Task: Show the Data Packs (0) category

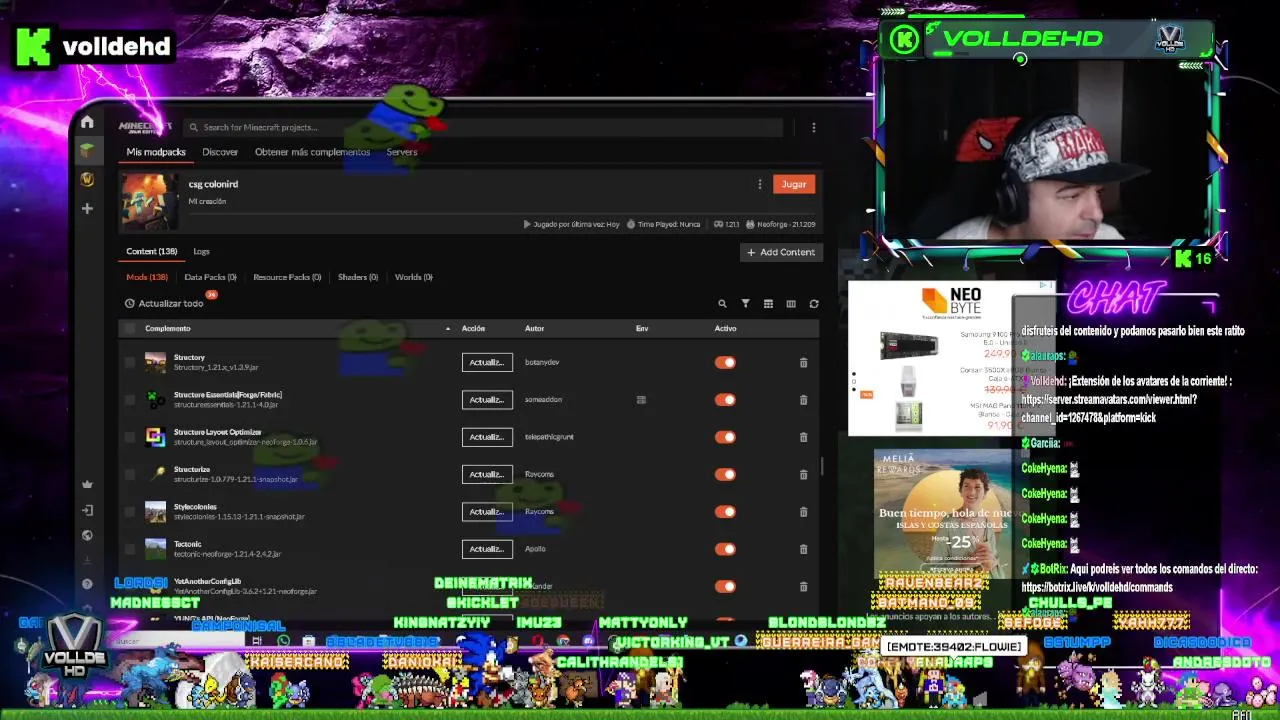Action: pos(210,277)
